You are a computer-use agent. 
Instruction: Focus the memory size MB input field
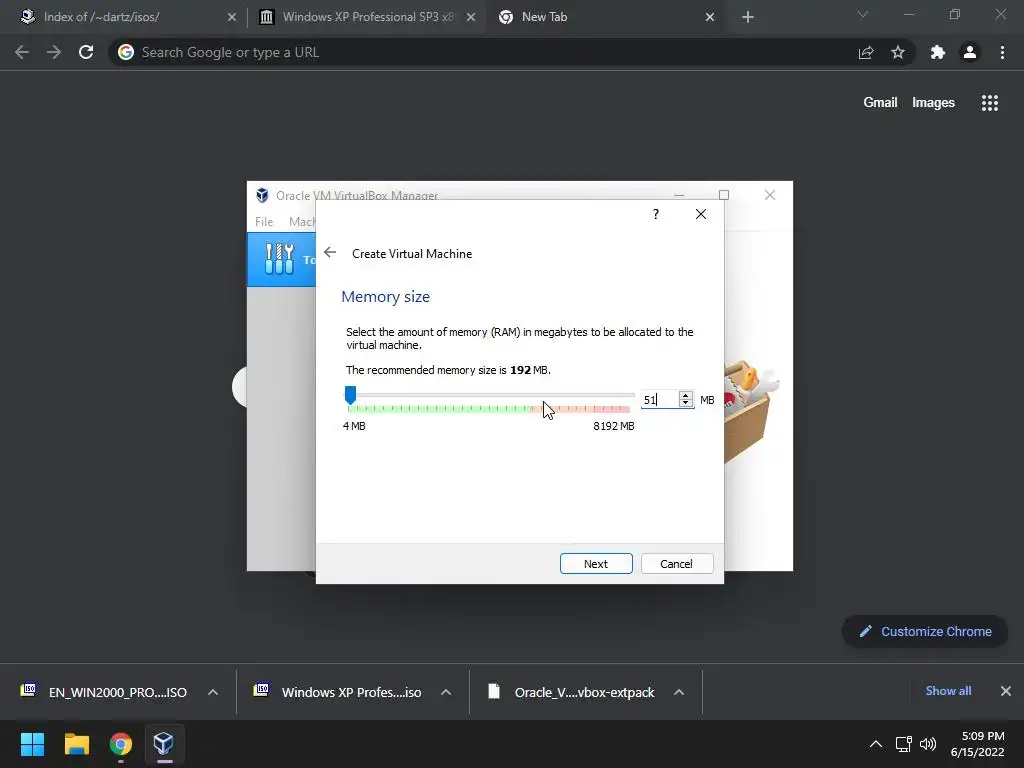pyautogui.click(x=659, y=400)
